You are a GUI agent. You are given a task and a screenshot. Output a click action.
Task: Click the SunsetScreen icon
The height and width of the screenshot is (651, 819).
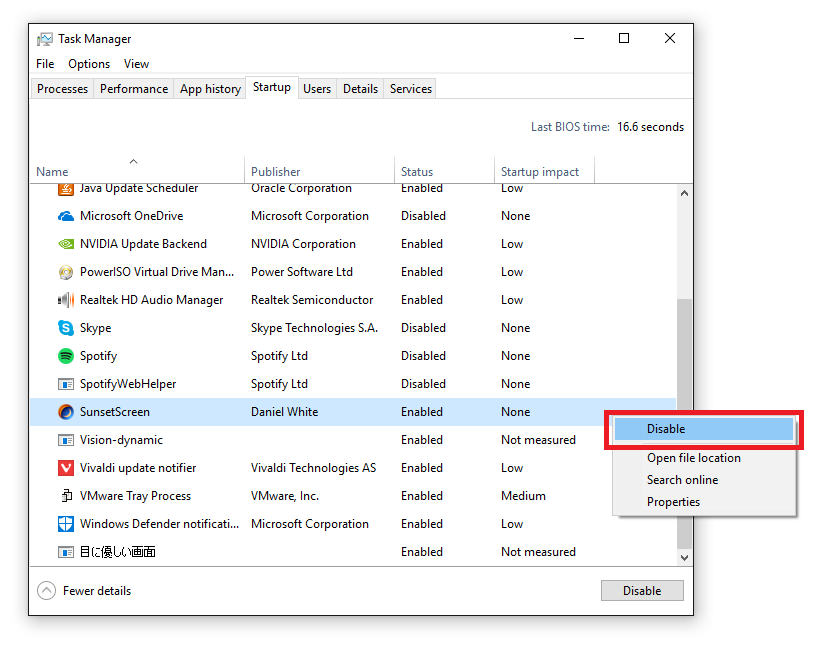(65, 412)
